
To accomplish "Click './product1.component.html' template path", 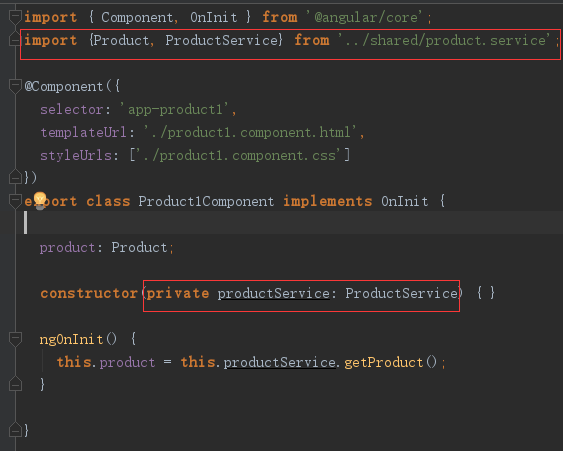I will click(250, 132).
